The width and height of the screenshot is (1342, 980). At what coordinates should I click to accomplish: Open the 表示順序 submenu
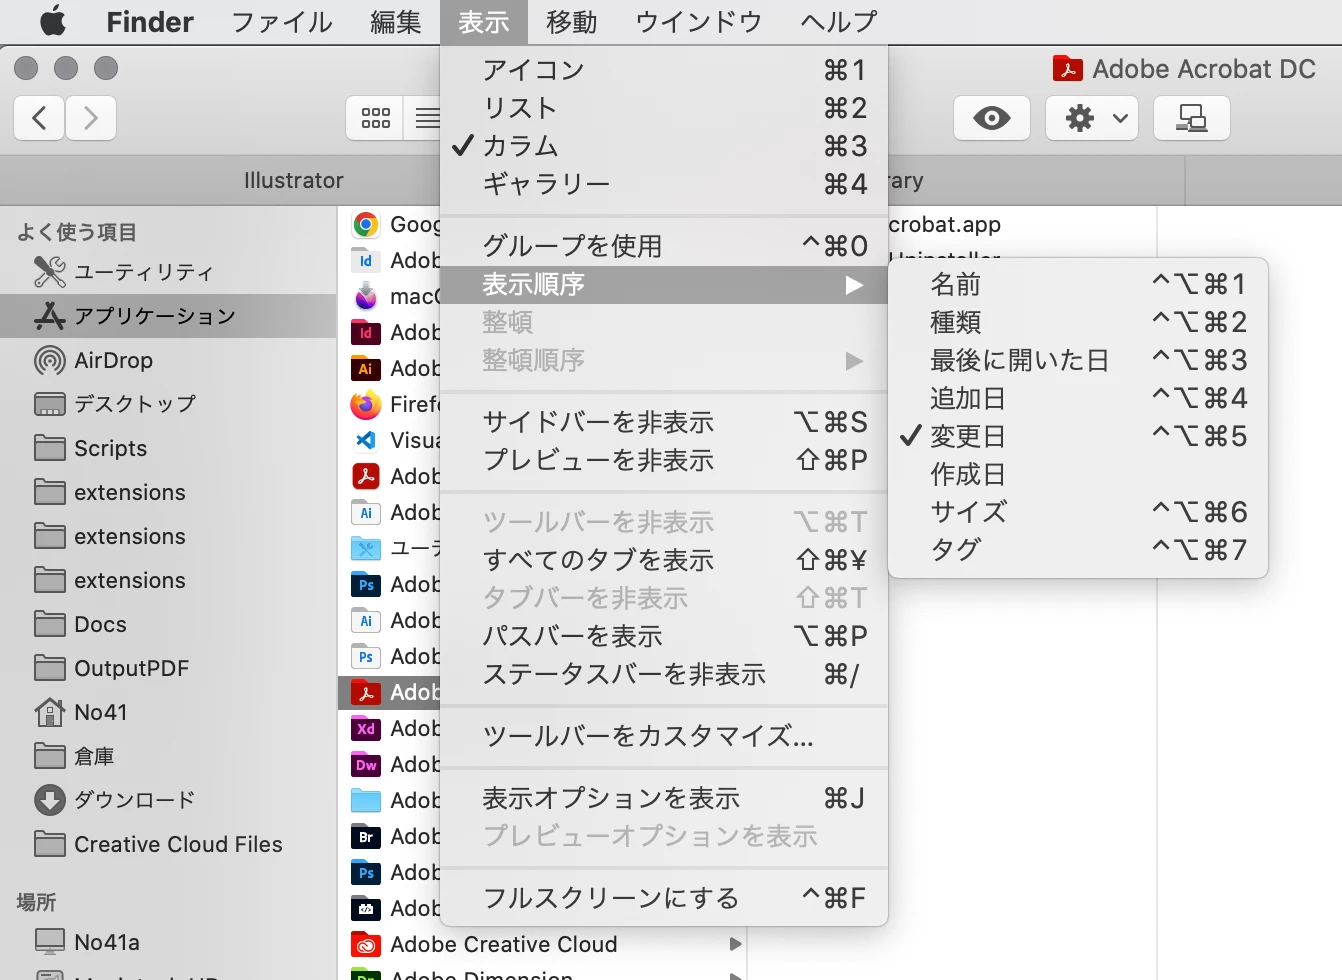(664, 285)
